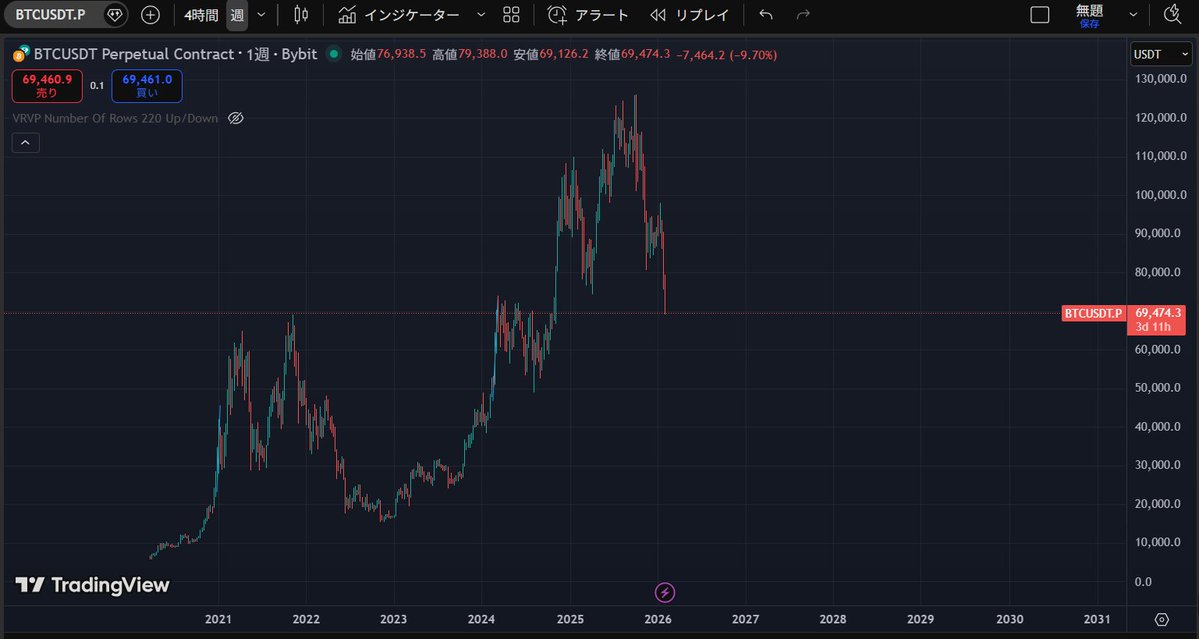Click the layout grid selection icon
1199x639 pixels.
[x=510, y=15]
